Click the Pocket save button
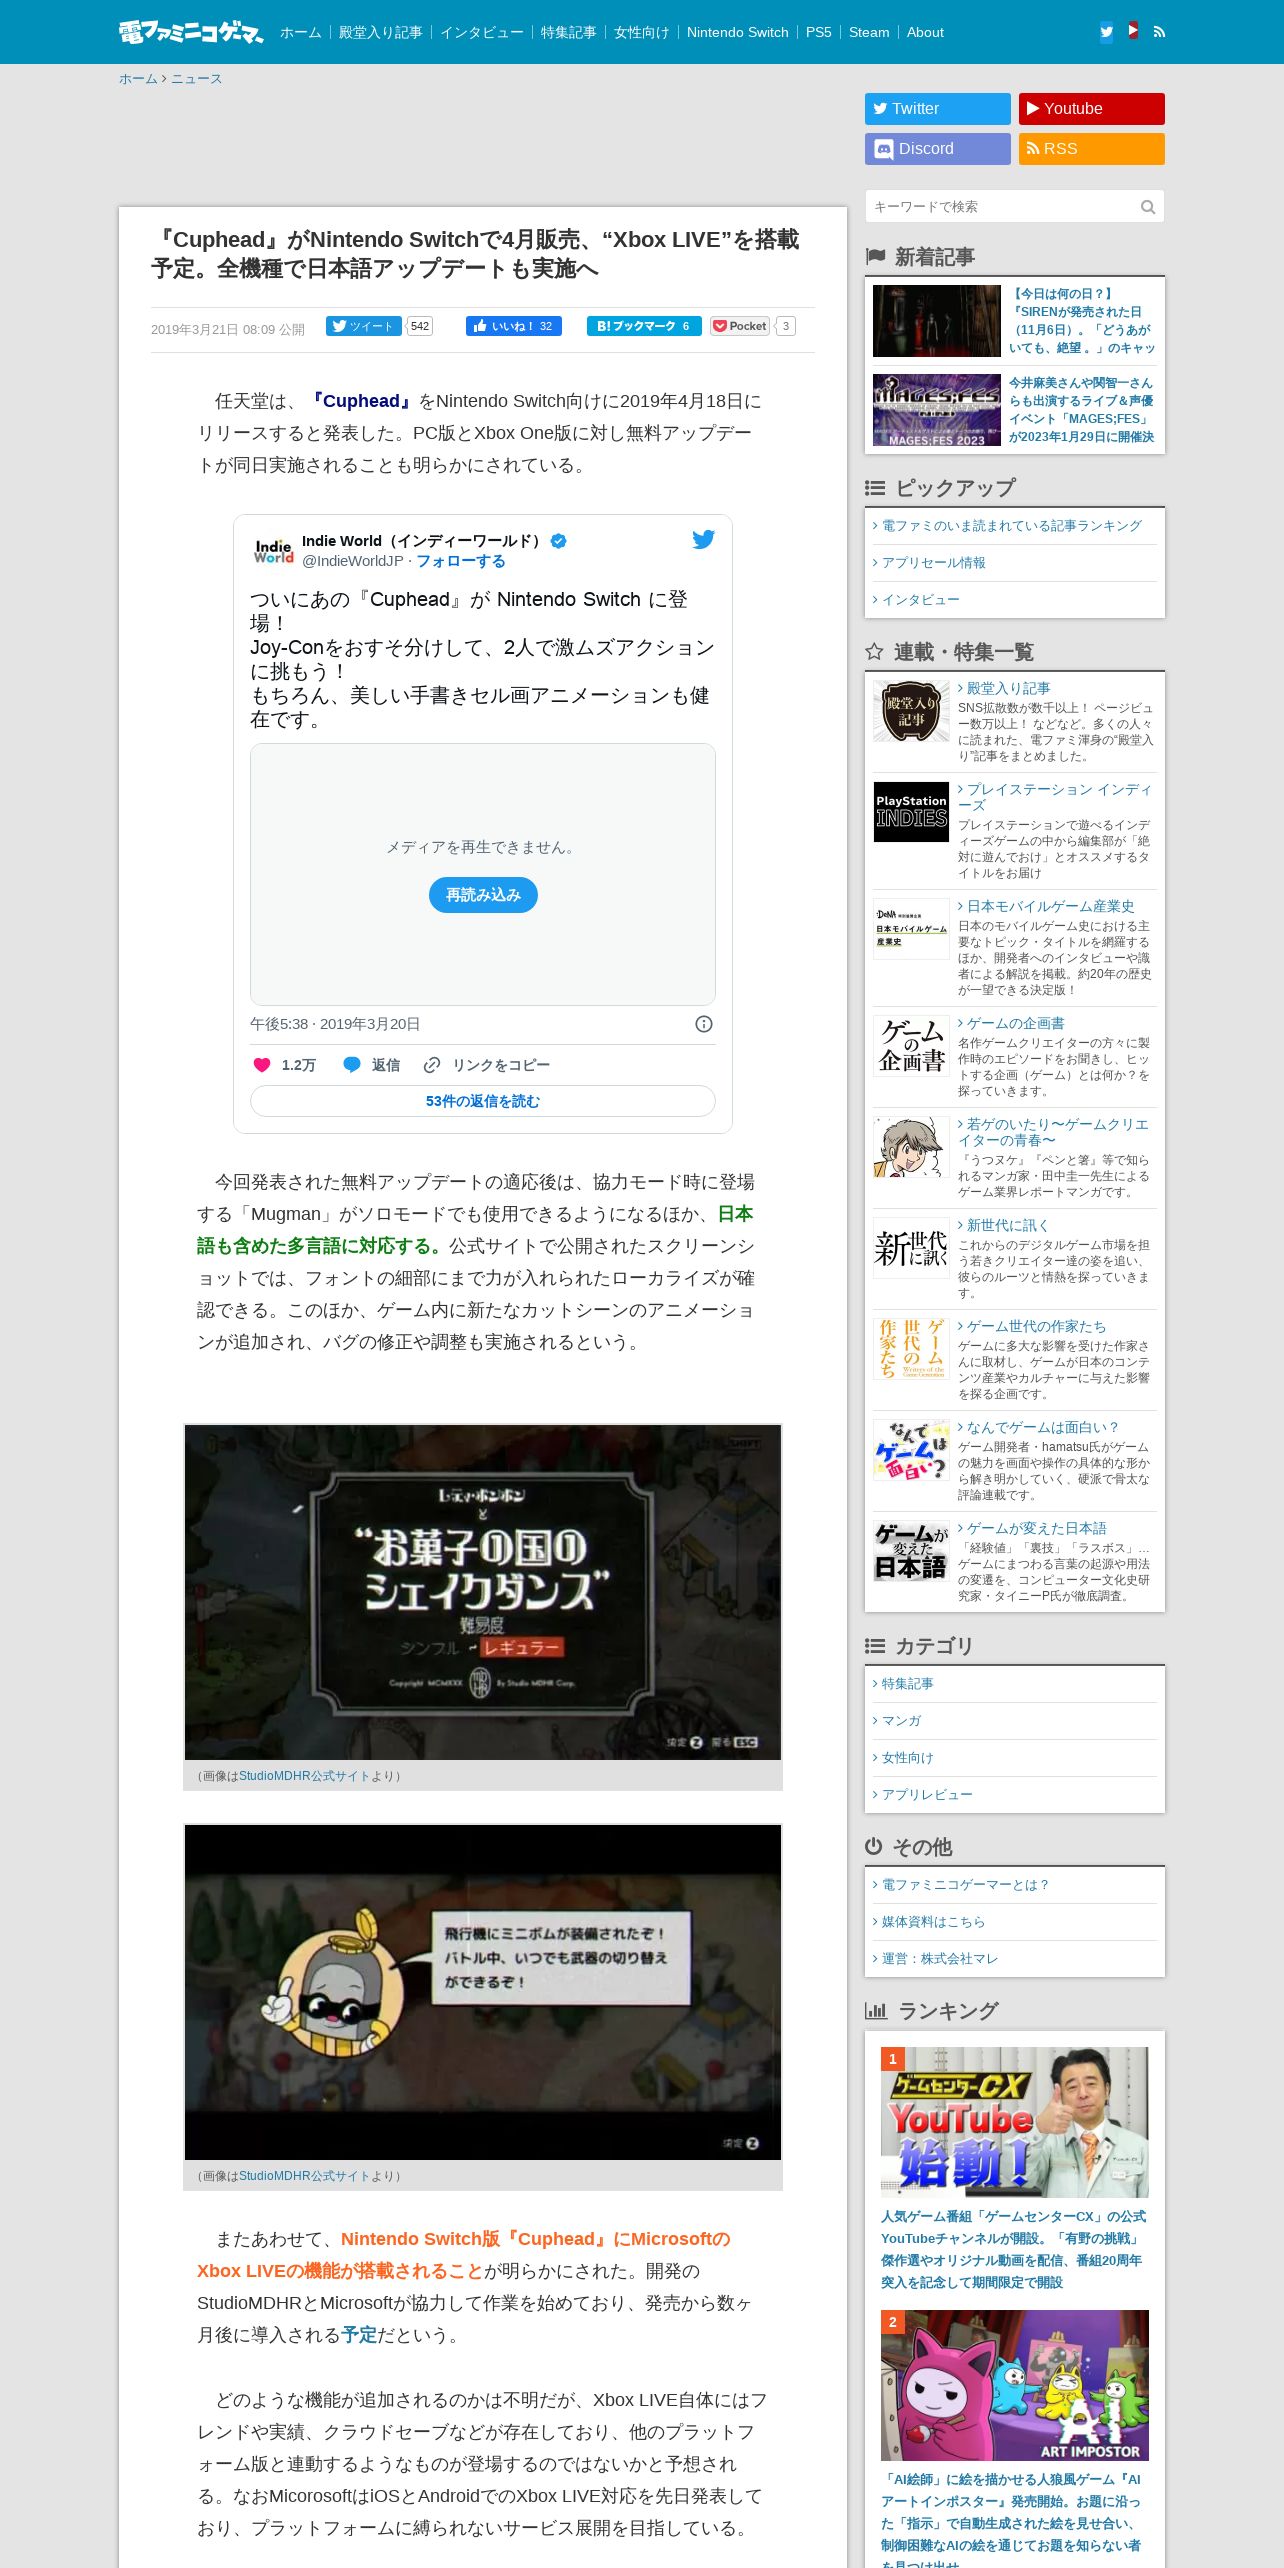Viewport: 1284px width, 2568px height. coord(740,326)
